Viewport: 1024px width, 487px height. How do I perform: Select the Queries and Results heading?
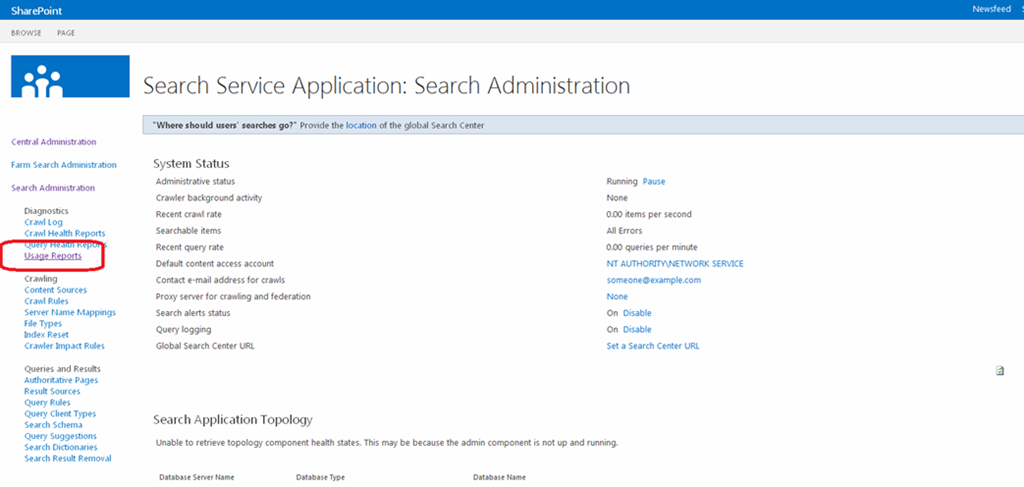[63, 369]
